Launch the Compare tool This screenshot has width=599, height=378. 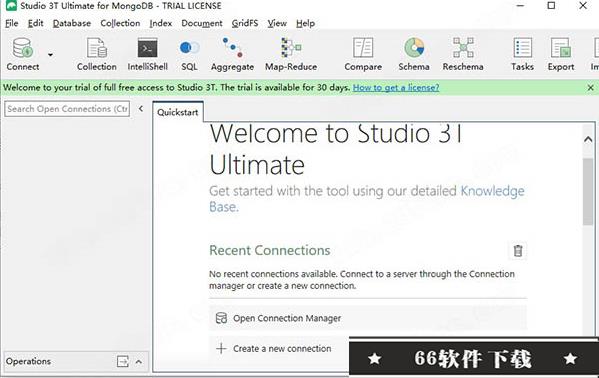coord(363,54)
